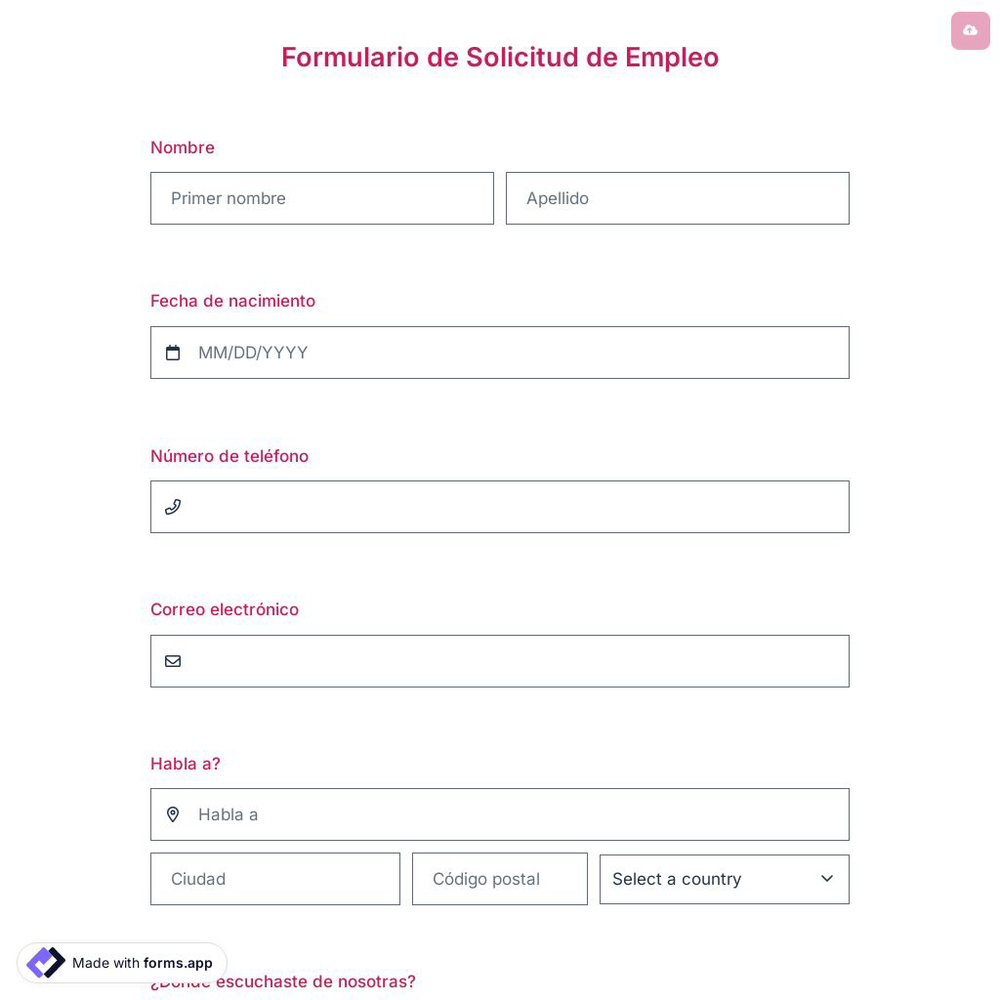This screenshot has height=1000, width=1000.
Task: Click the ¿Dónde escuchaste de nosotras? label
Action: [283, 981]
